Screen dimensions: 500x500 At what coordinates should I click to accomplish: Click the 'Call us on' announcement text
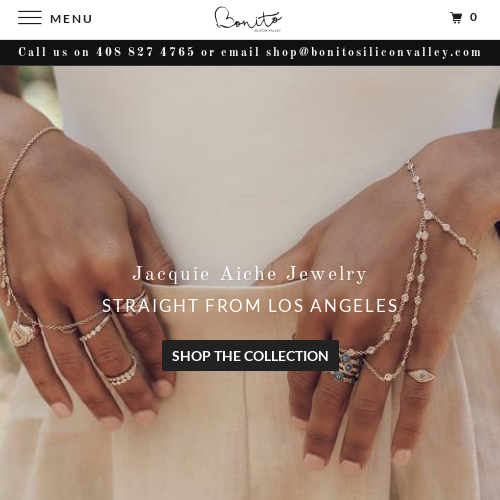54,52
